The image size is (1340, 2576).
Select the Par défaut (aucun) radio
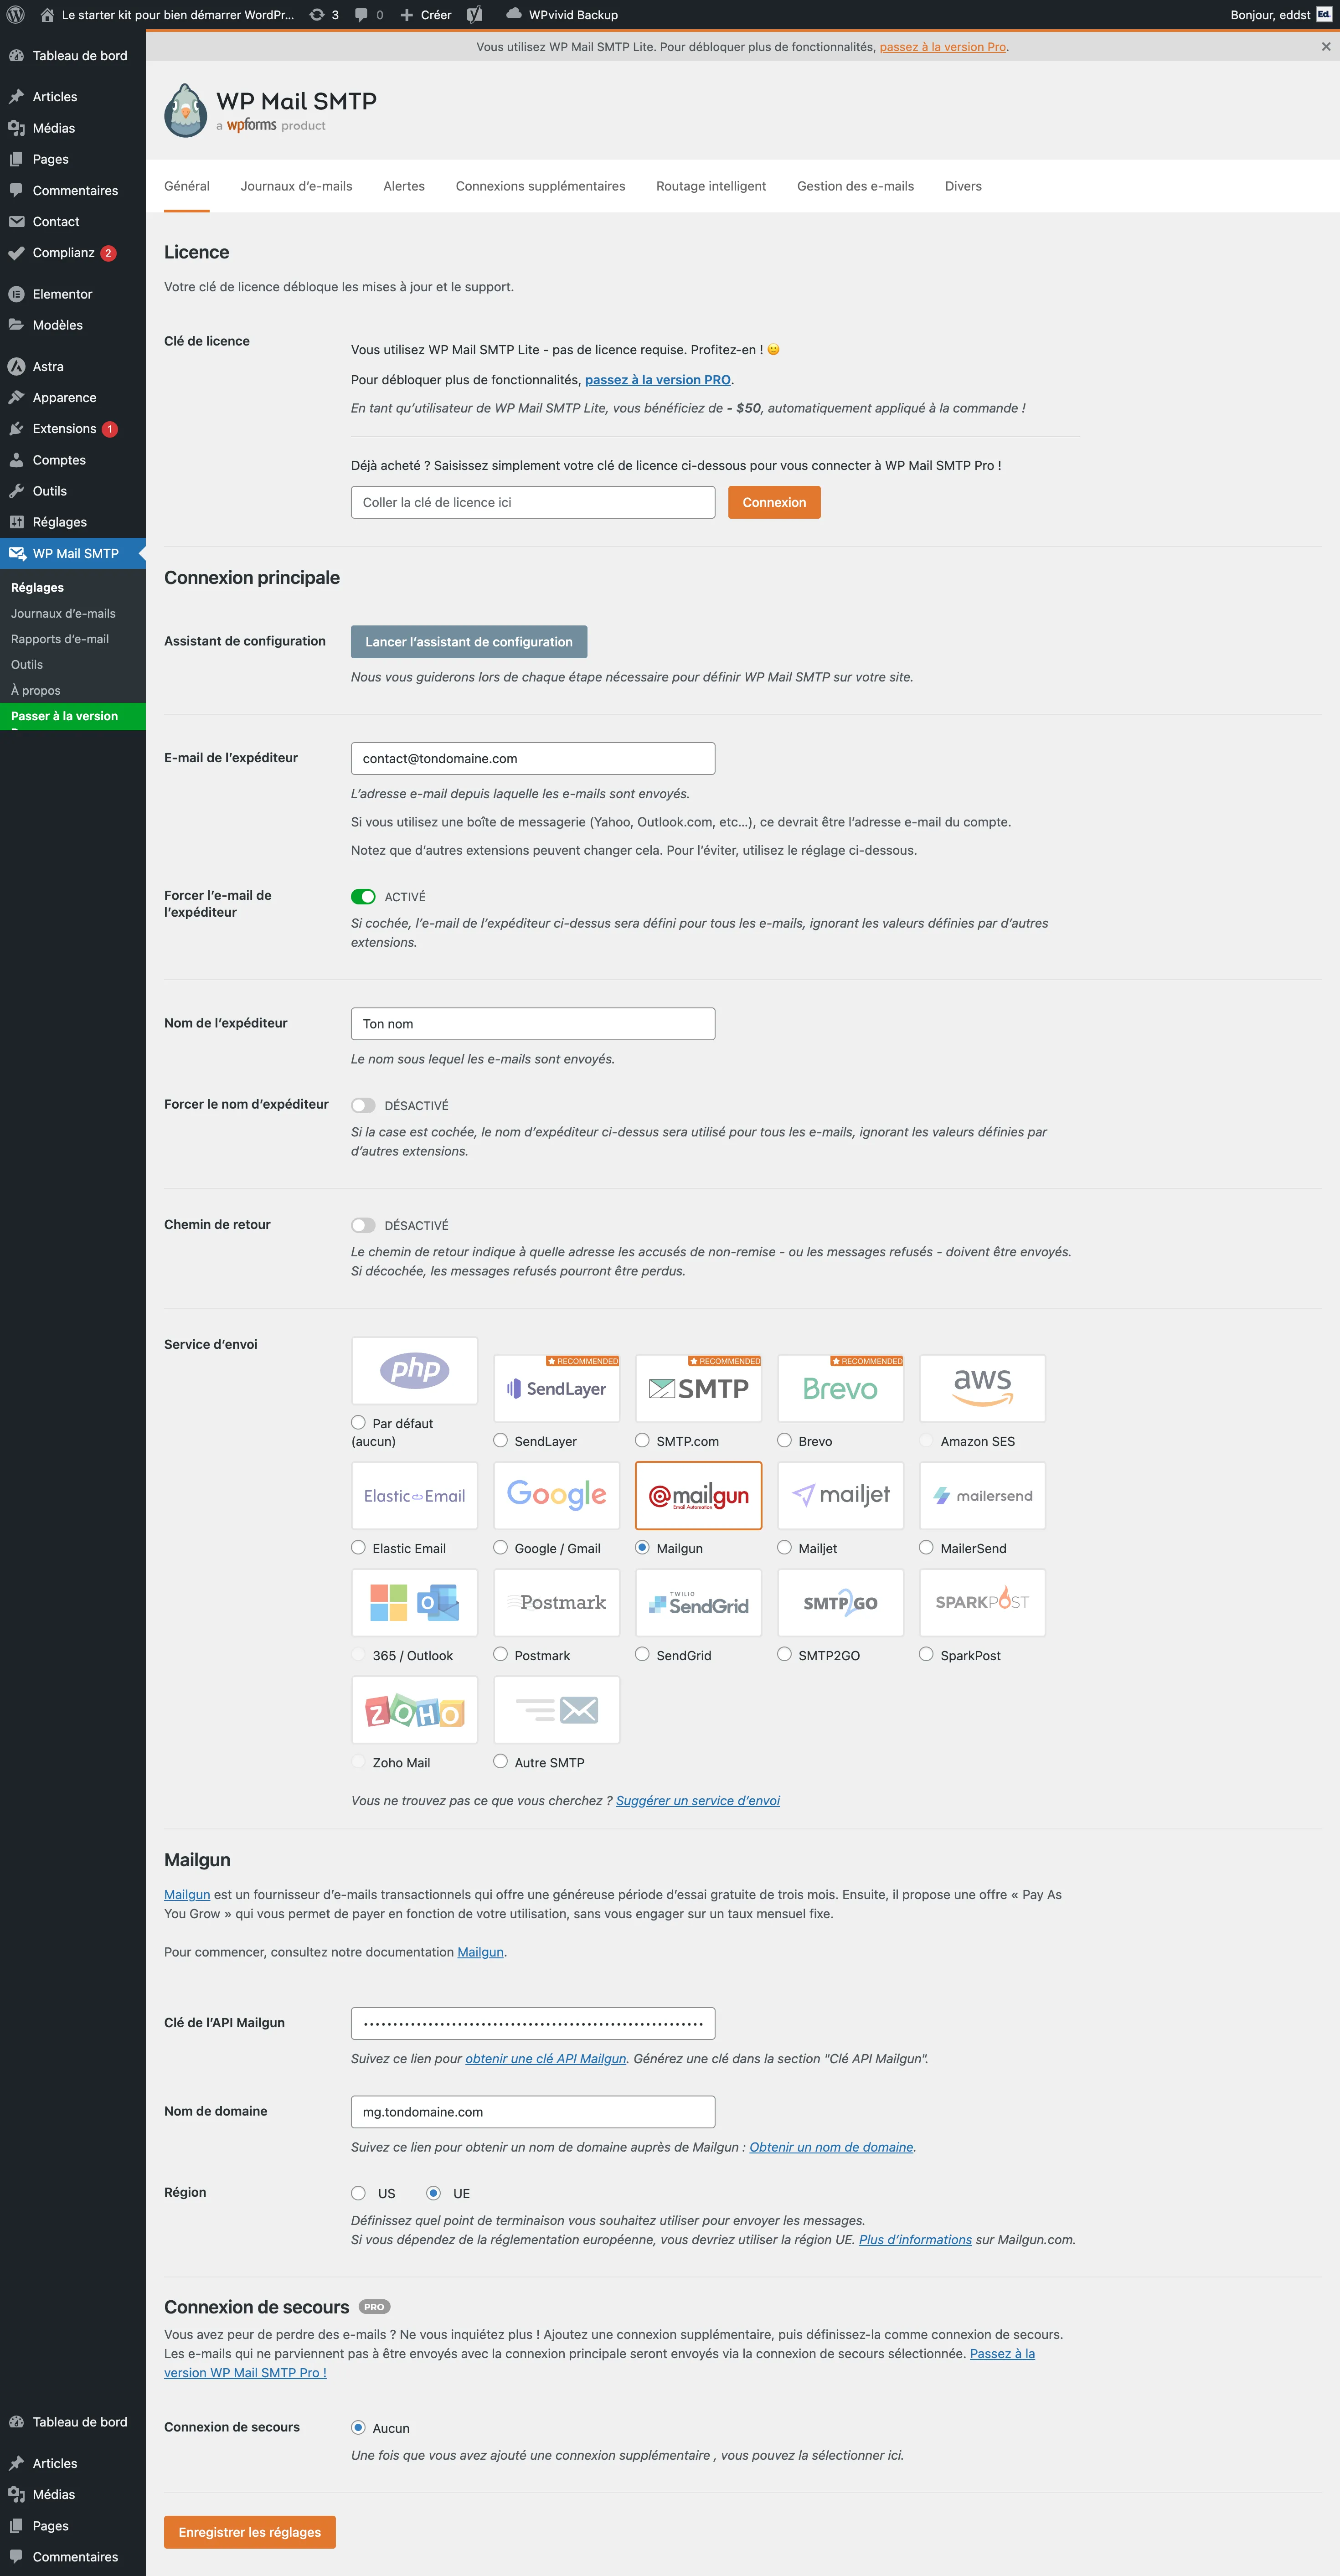(358, 1422)
